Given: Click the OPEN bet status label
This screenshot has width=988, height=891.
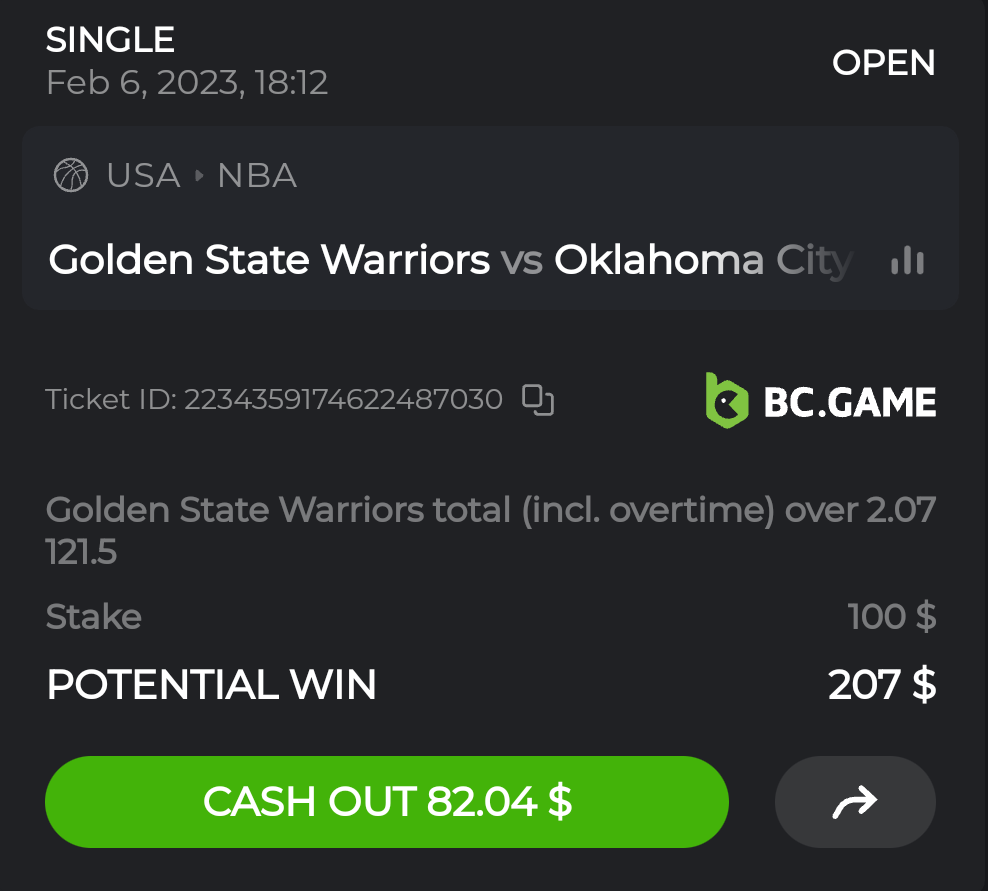Looking at the screenshot, I should pyautogui.click(x=883, y=63).
